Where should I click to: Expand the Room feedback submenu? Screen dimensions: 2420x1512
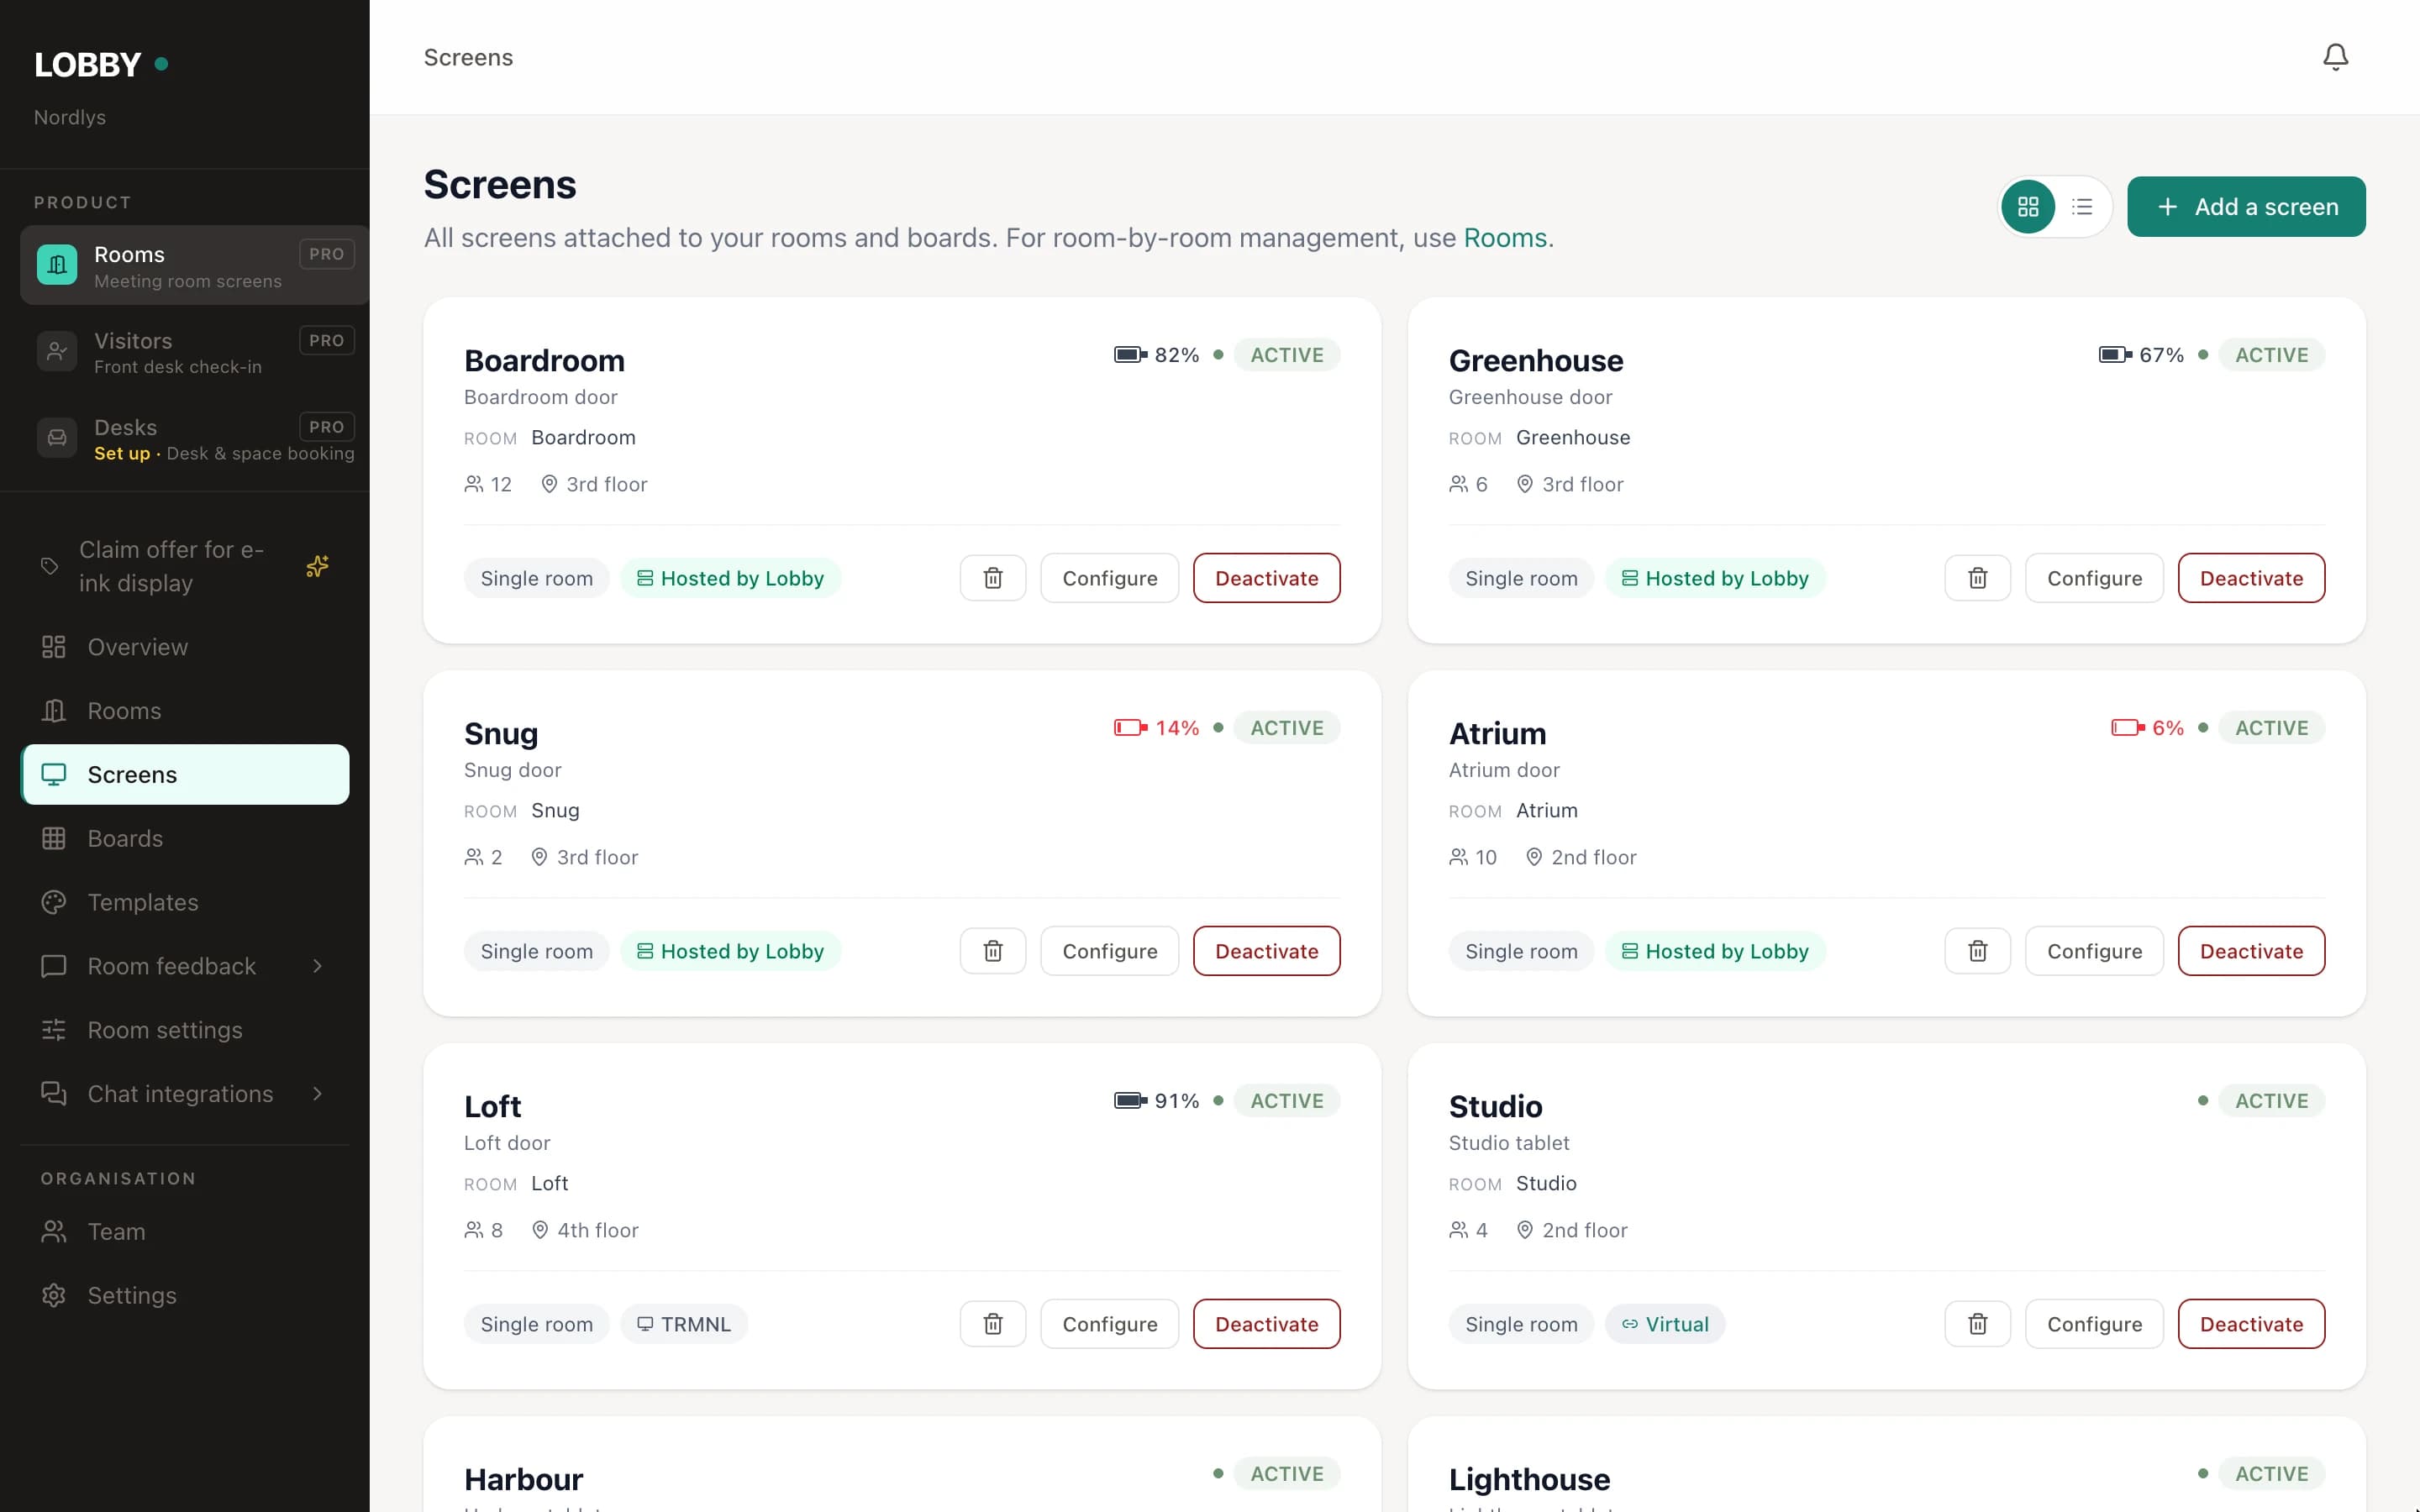coord(317,966)
